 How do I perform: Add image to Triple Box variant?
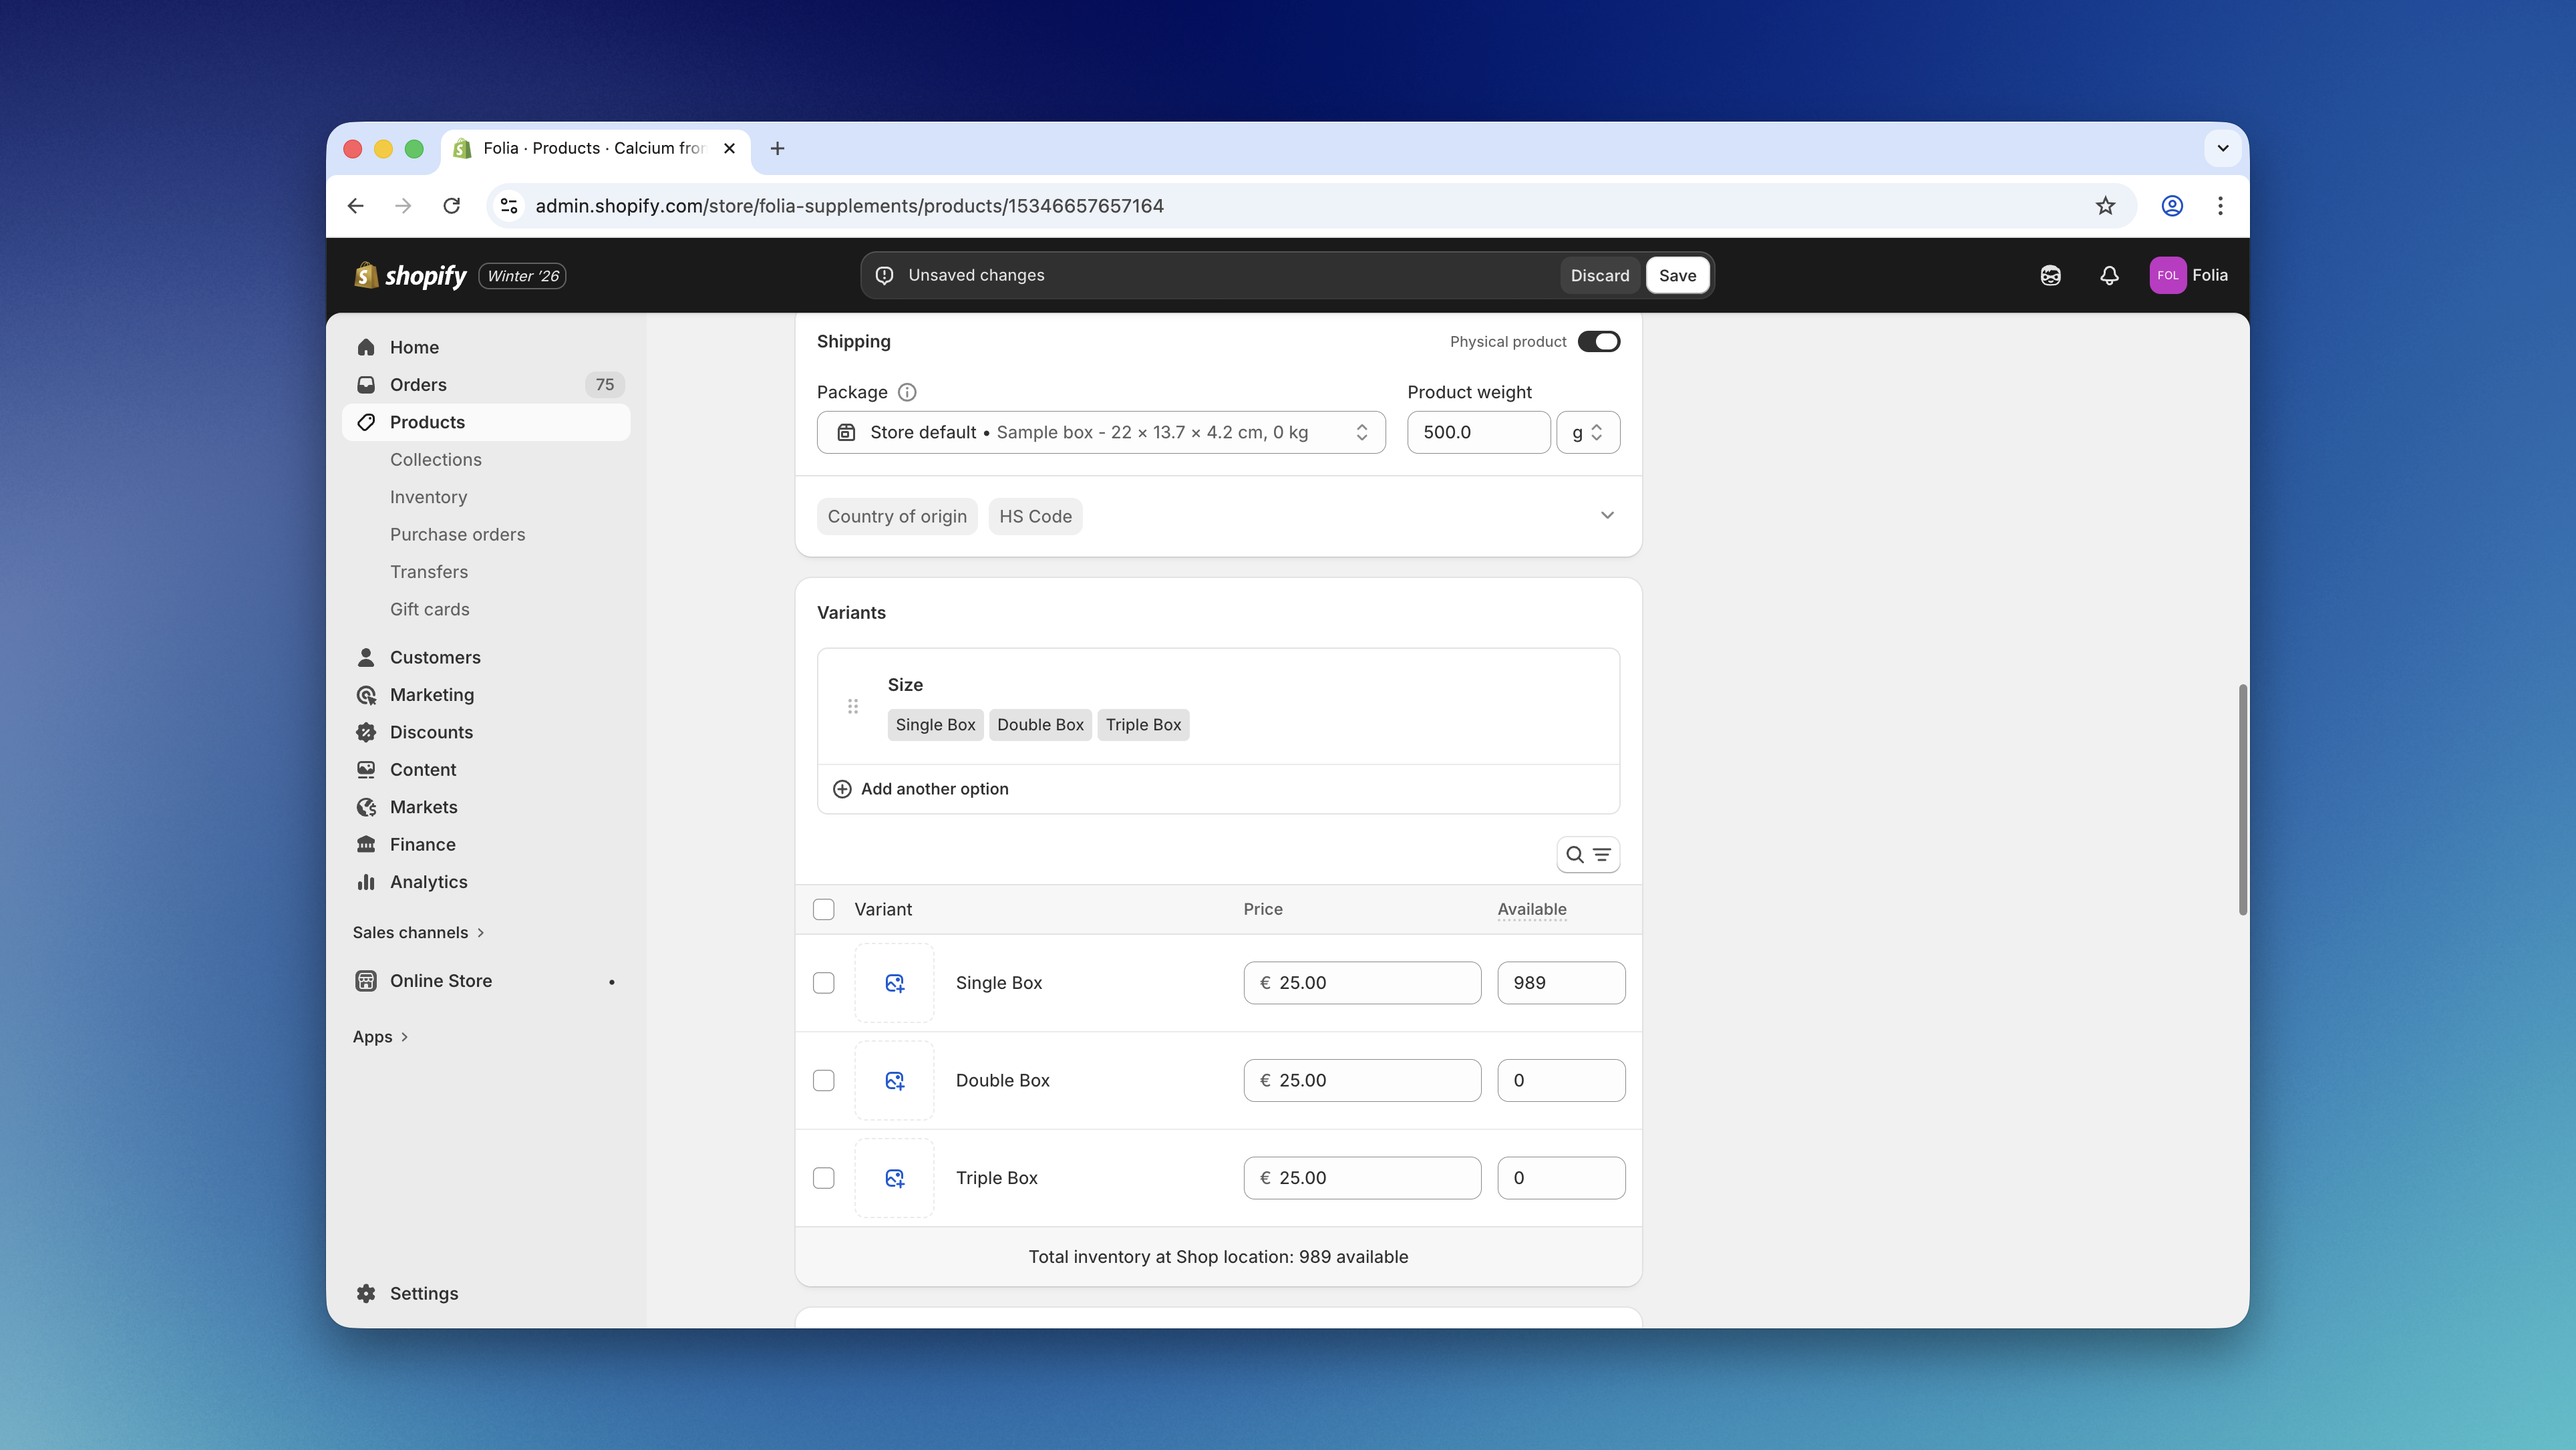894,1178
